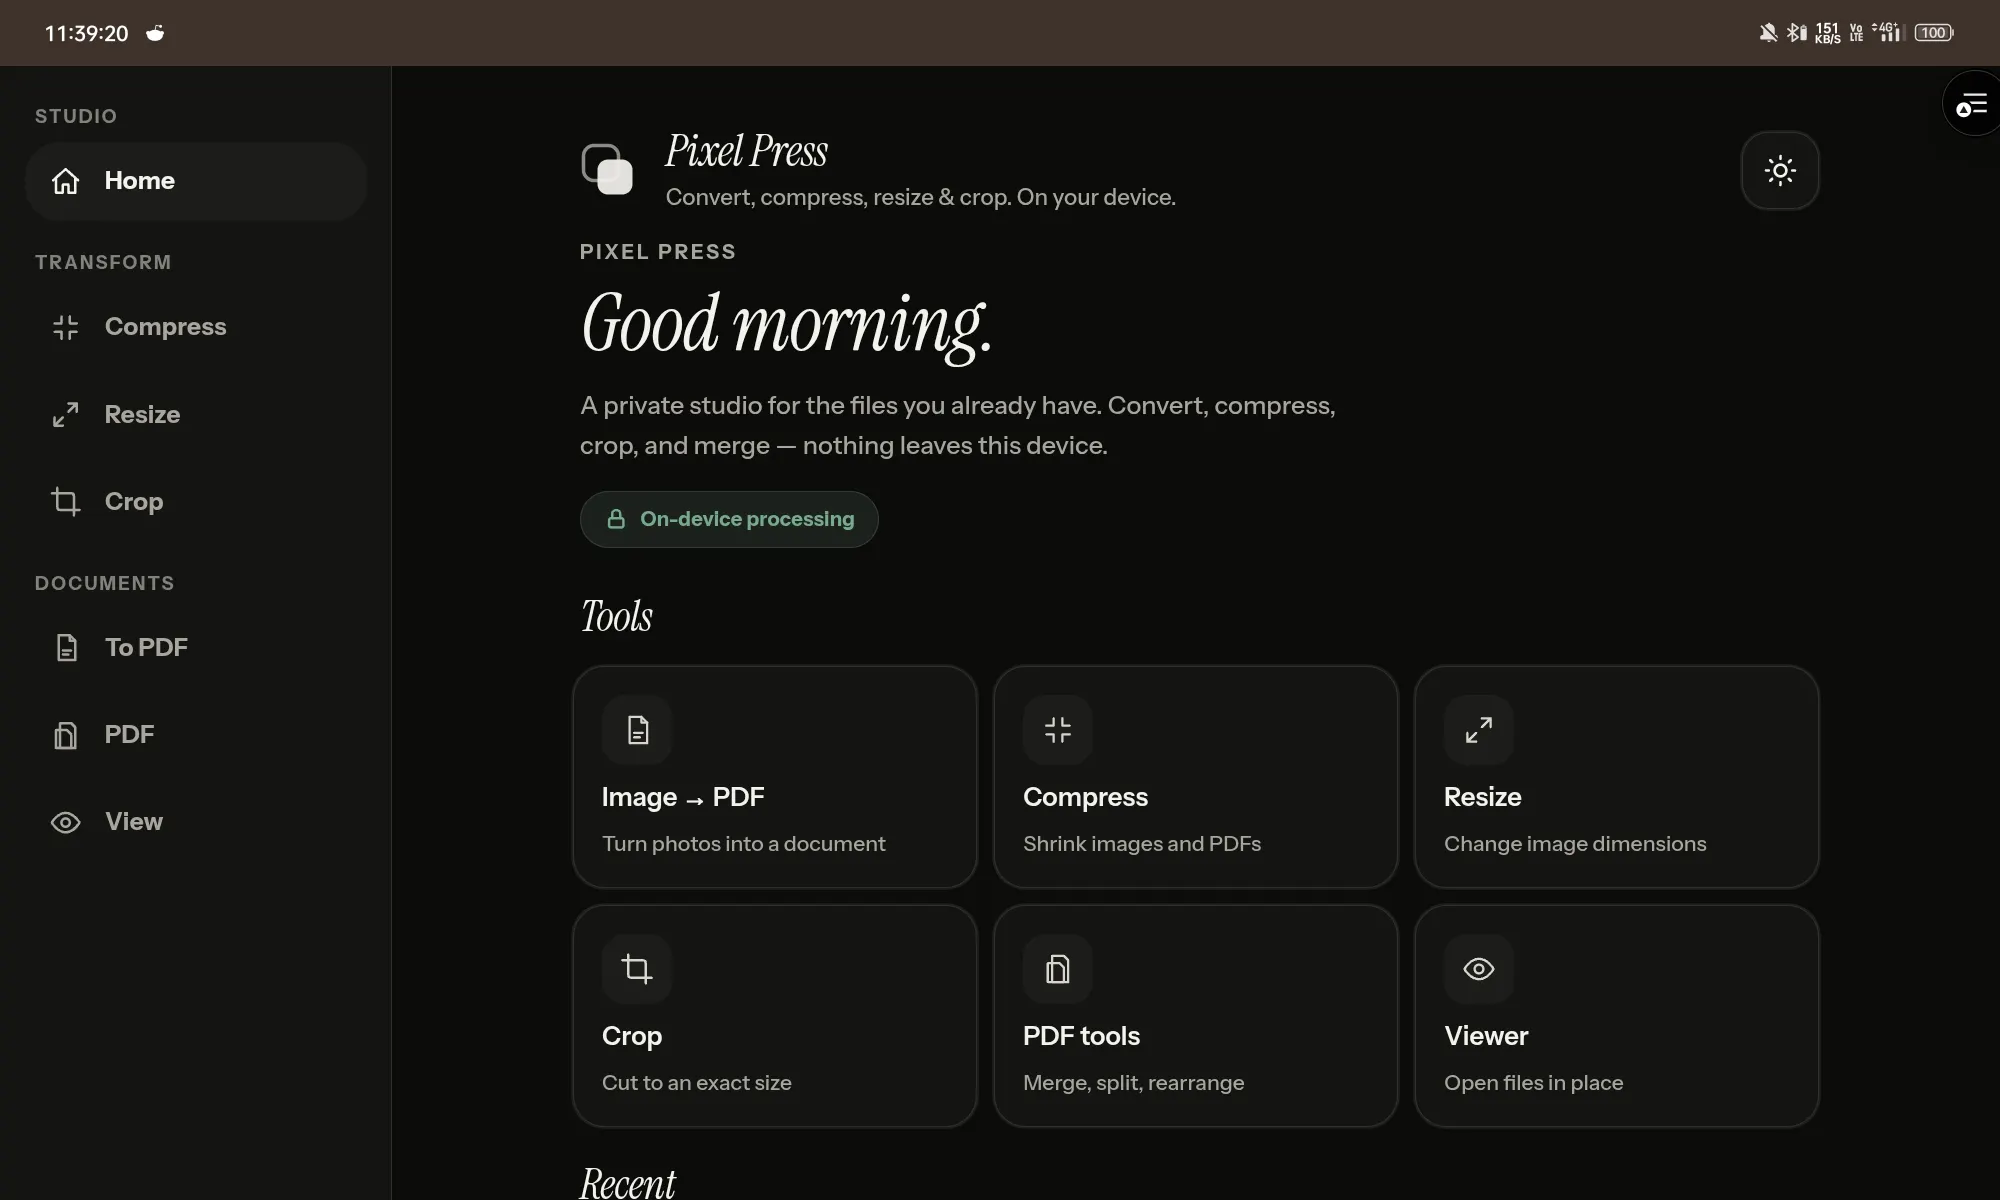Image resolution: width=2000 pixels, height=1200 pixels.
Task: Click the Resize arrows icon in the sidebar
Action: (66, 414)
